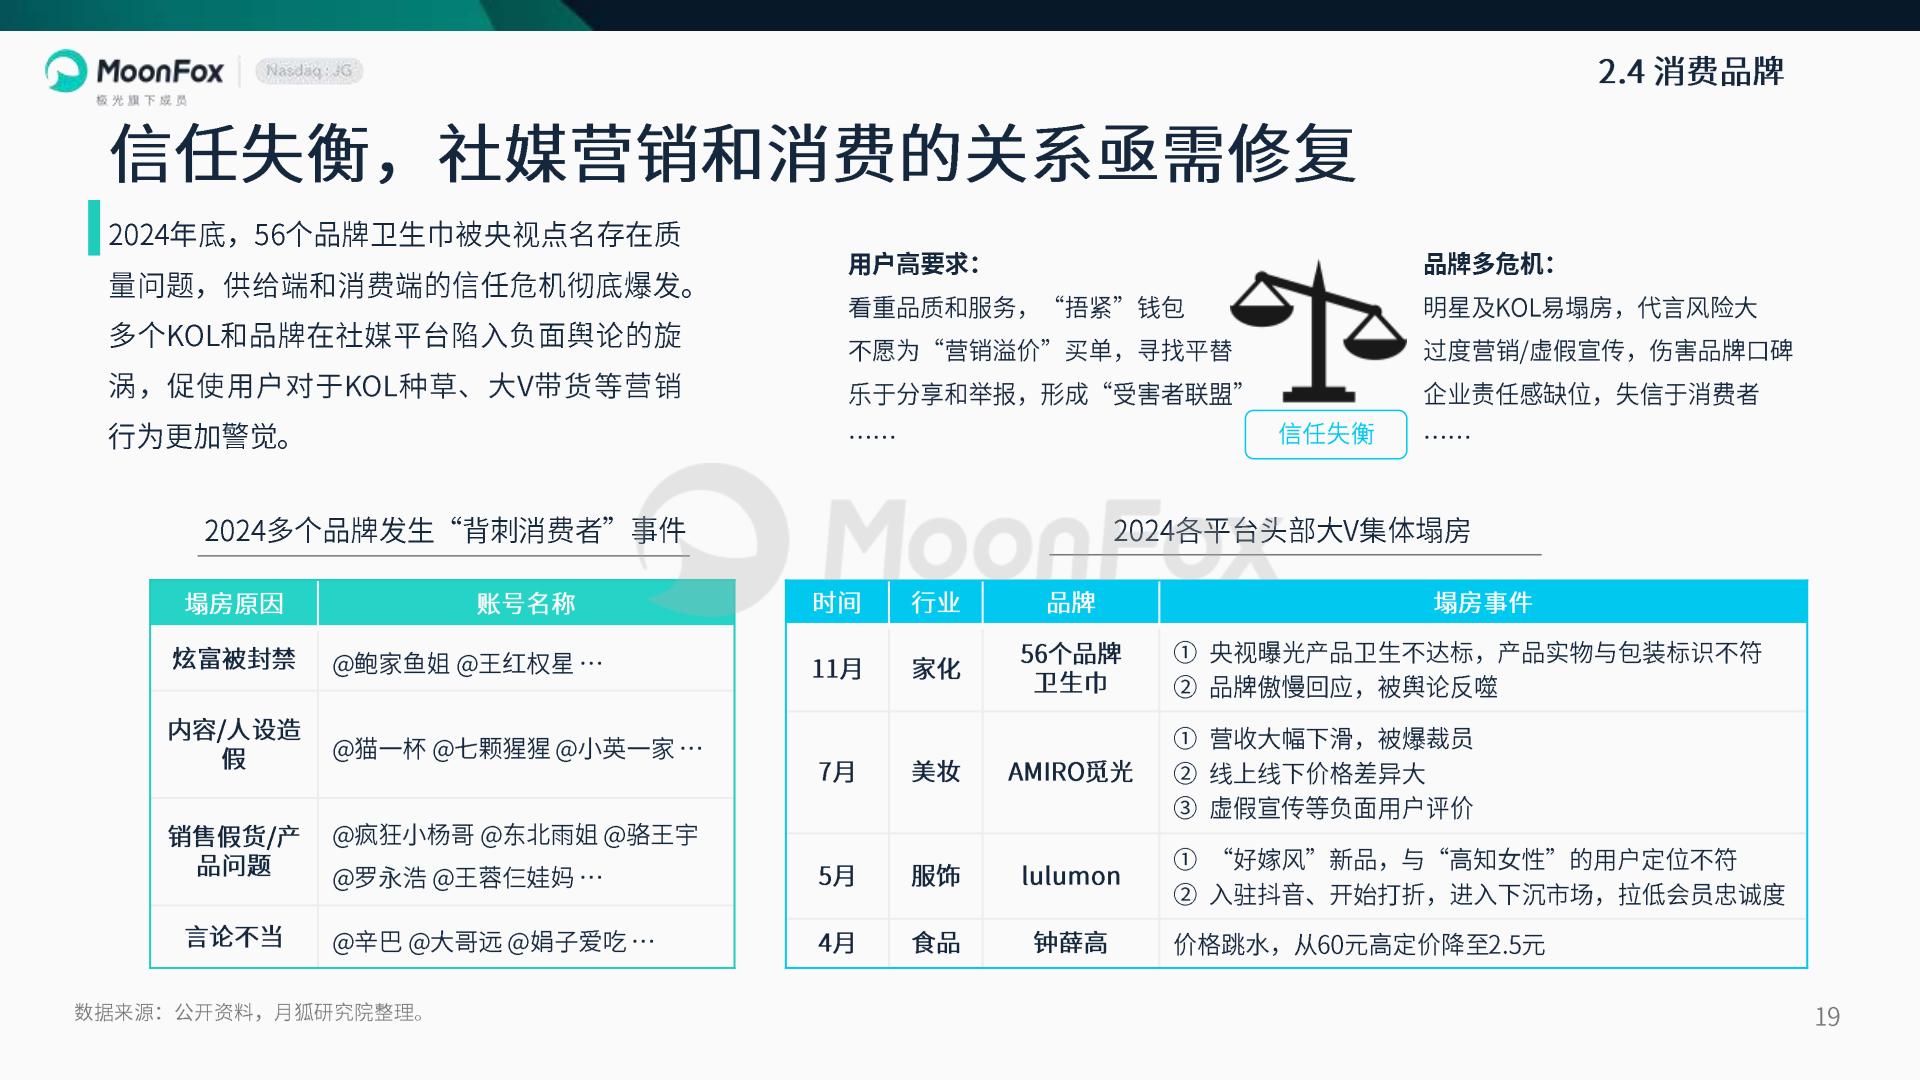The height and width of the screenshot is (1080, 1920).
Task: Select the 56个品牌卫生巾 brand cell
Action: click(1071, 668)
